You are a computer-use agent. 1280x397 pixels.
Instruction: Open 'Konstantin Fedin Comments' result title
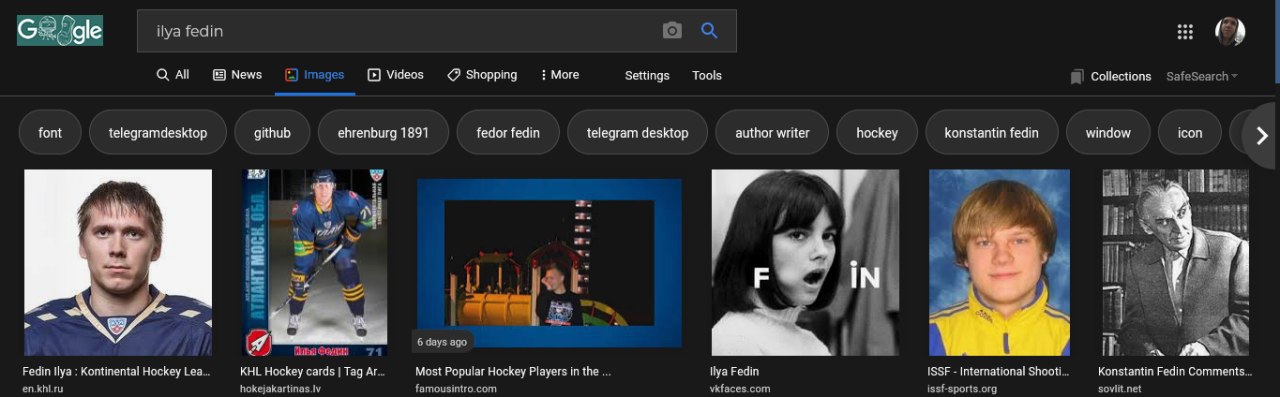click(x=1175, y=371)
